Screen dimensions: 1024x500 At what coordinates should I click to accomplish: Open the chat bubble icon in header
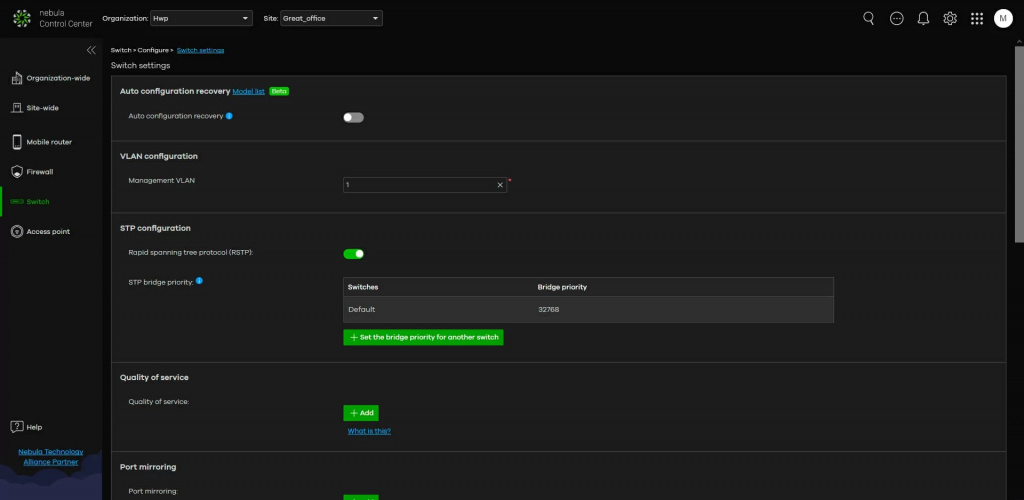tap(896, 18)
